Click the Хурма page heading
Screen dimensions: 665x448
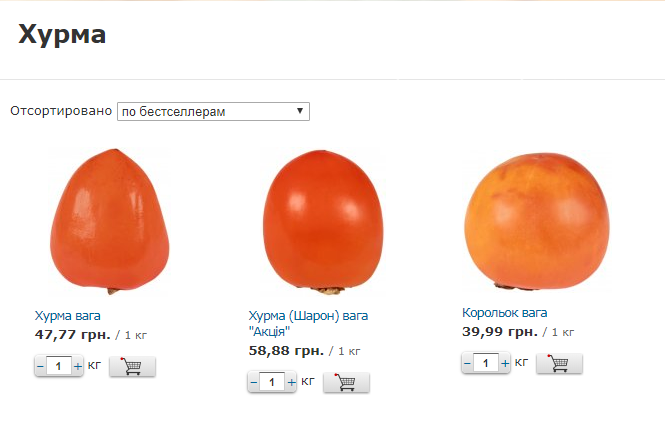62,35
